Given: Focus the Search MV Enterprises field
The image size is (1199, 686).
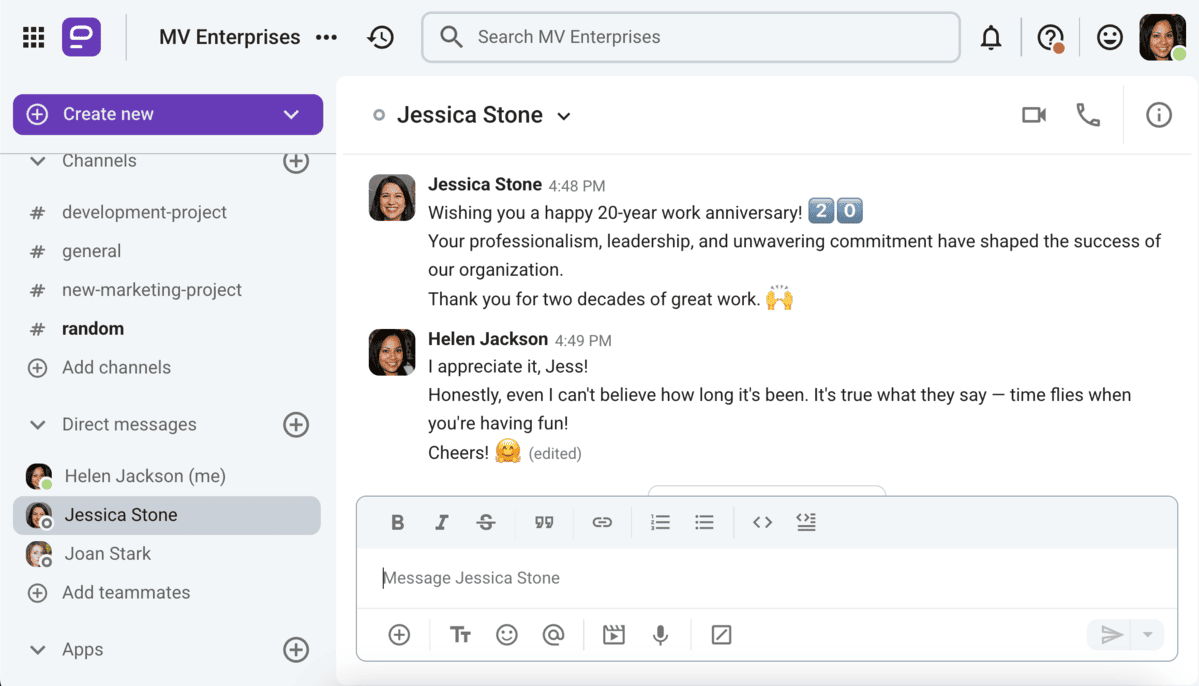Looking at the screenshot, I should coord(690,37).
